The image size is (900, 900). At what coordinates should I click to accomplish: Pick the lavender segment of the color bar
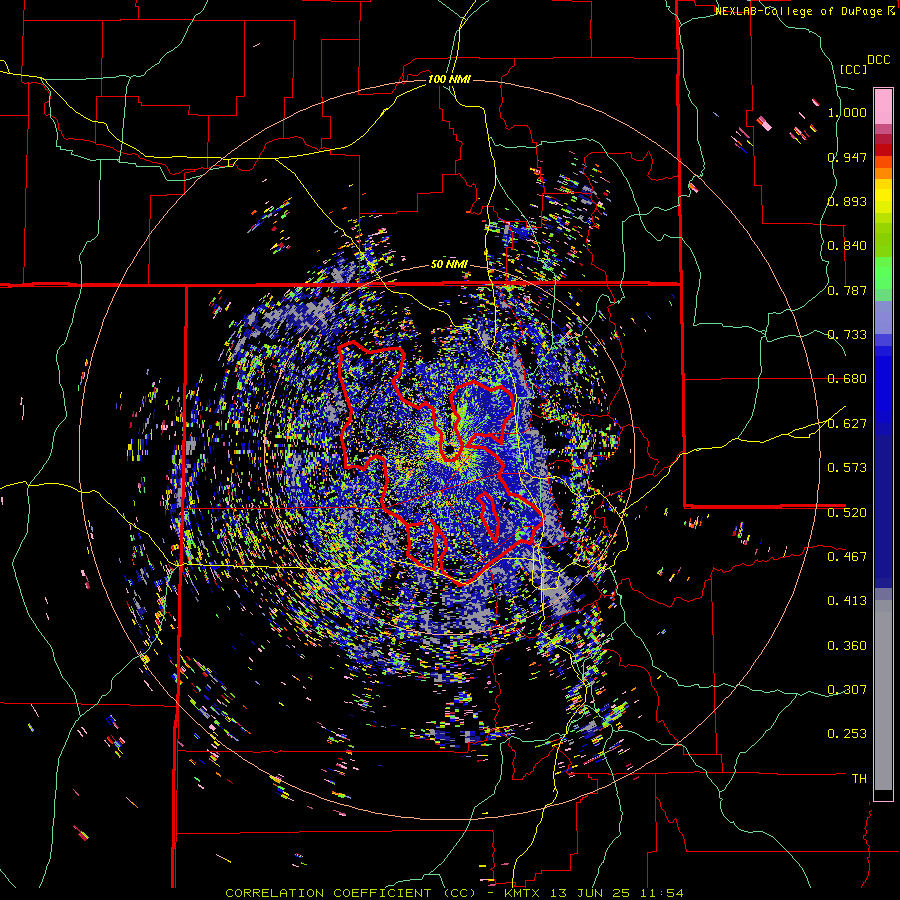coord(883,317)
